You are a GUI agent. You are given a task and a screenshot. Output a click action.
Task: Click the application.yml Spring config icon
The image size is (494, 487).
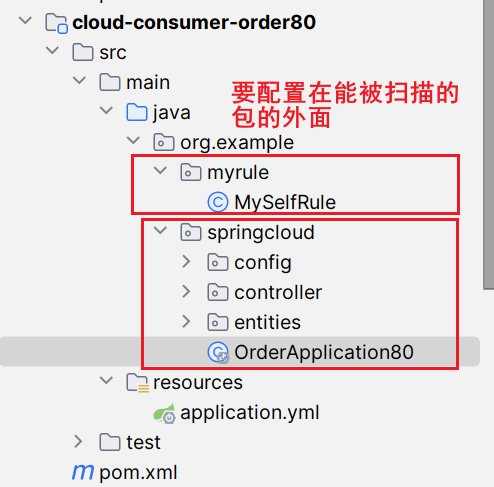point(164,413)
